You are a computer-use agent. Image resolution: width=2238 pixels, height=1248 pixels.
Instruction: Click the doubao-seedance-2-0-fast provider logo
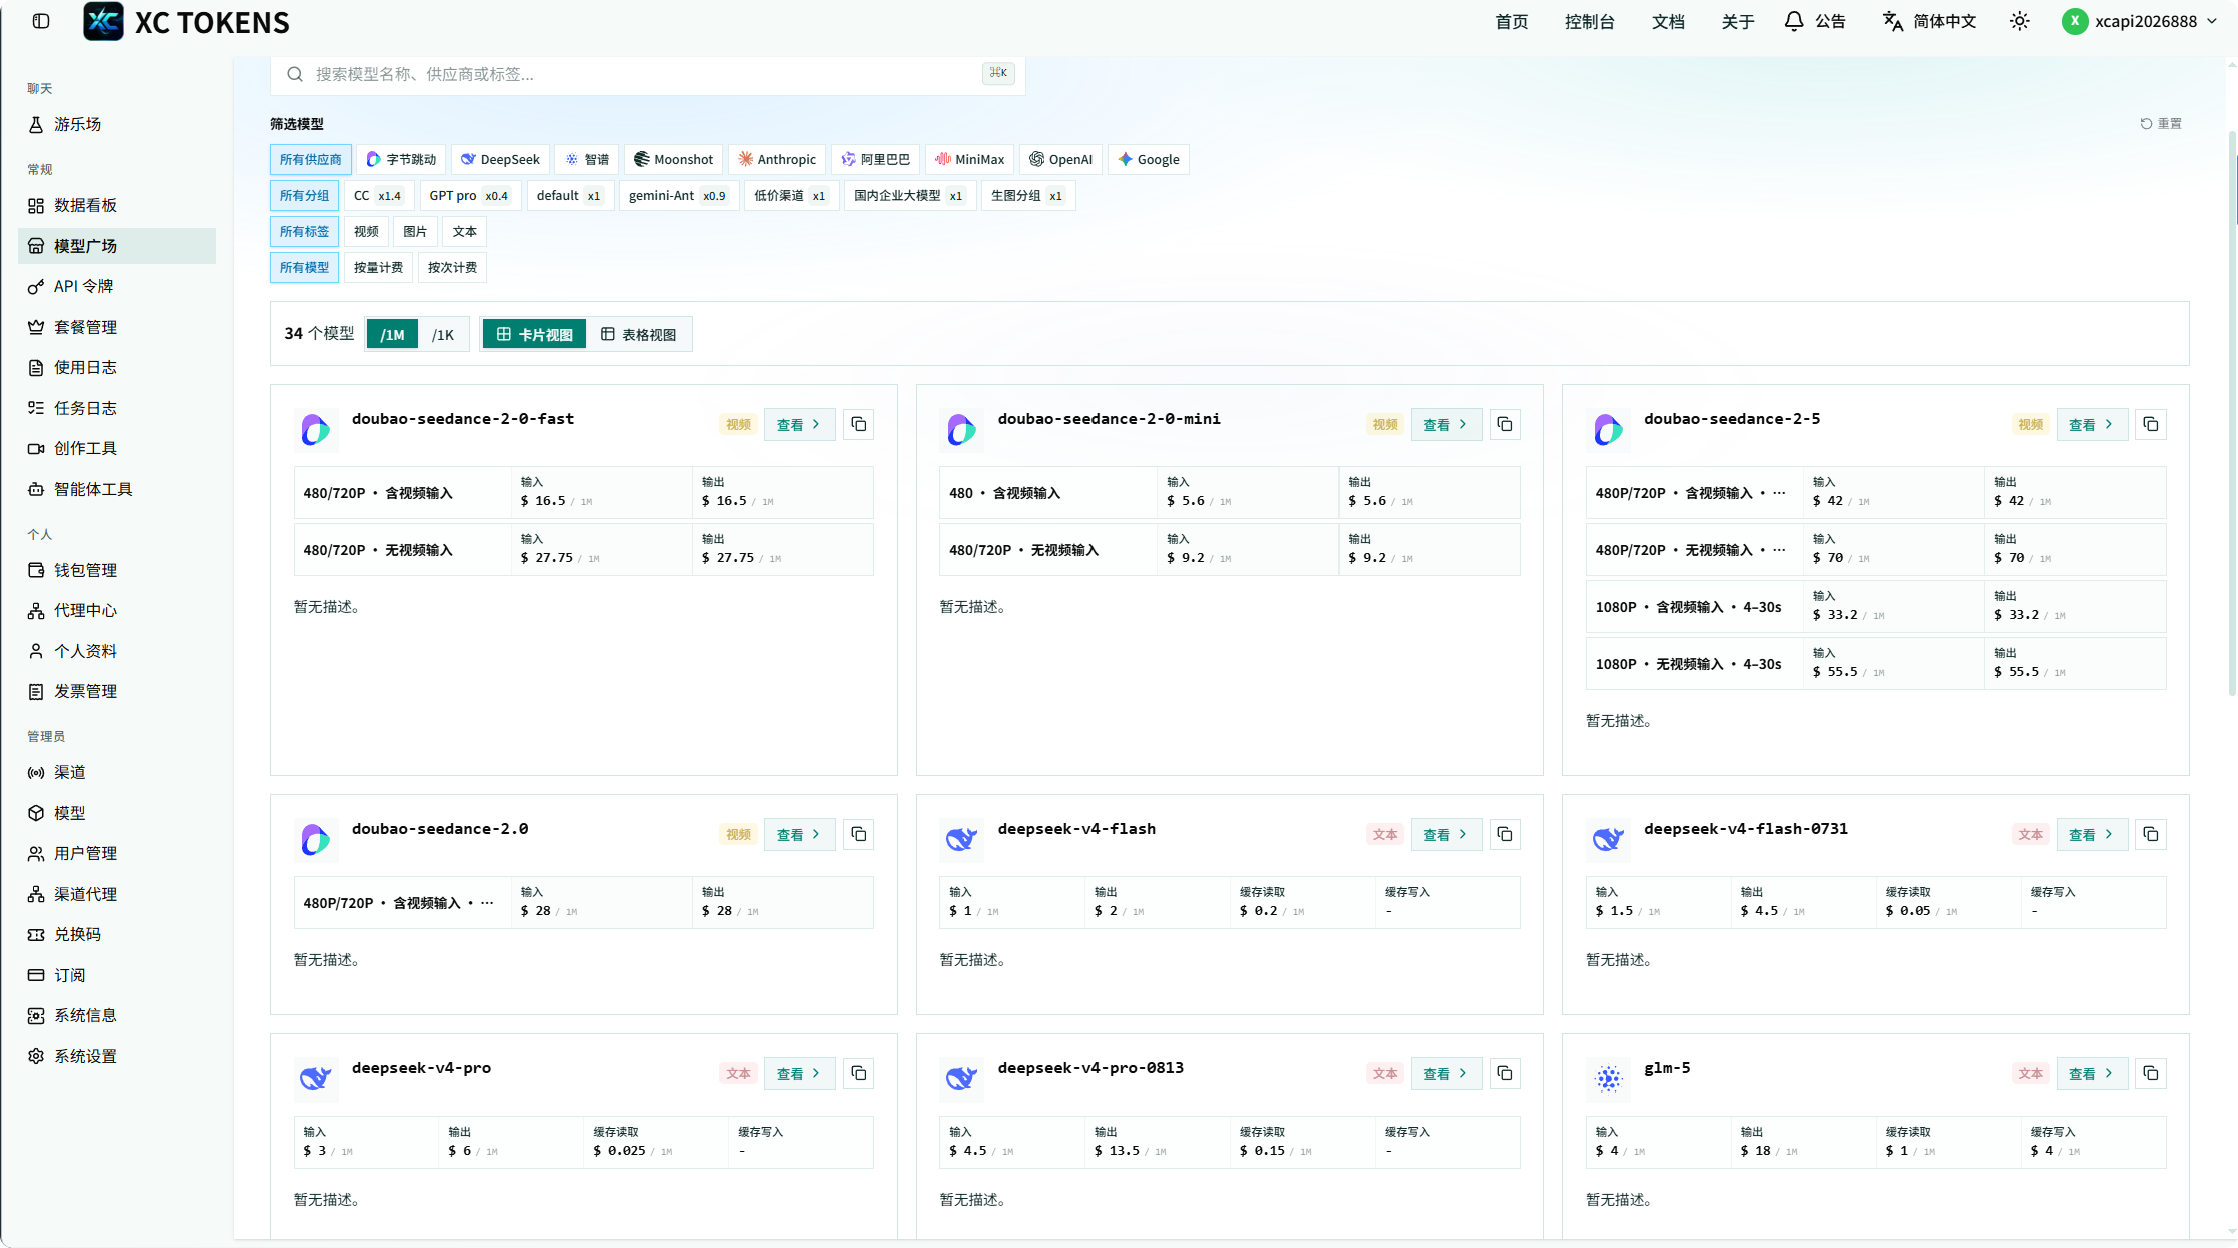coord(315,429)
